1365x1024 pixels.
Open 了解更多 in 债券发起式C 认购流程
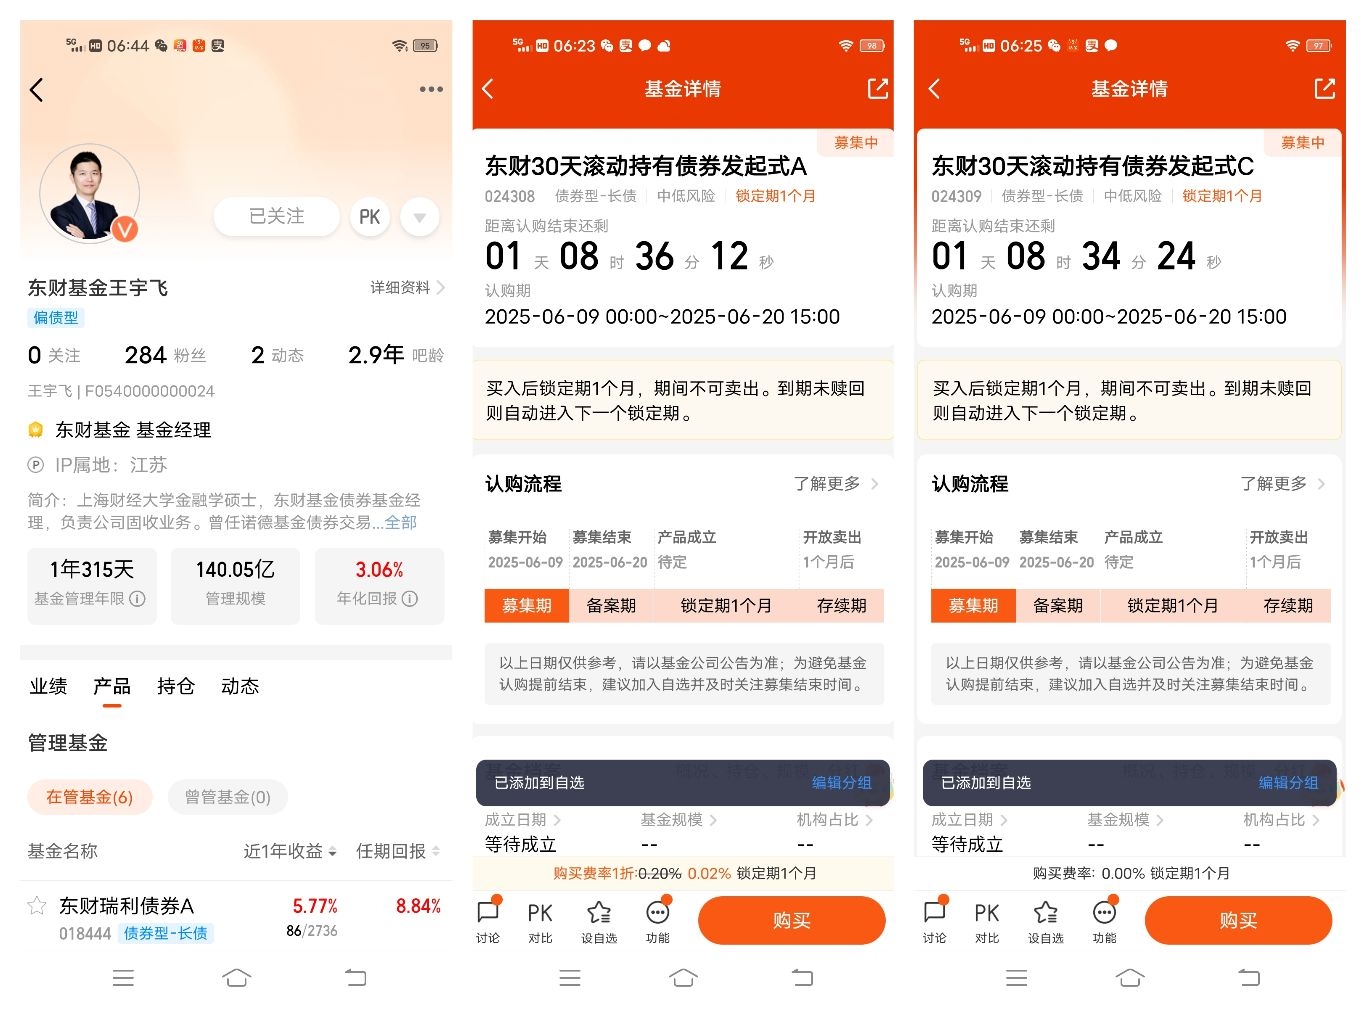click(x=1283, y=484)
